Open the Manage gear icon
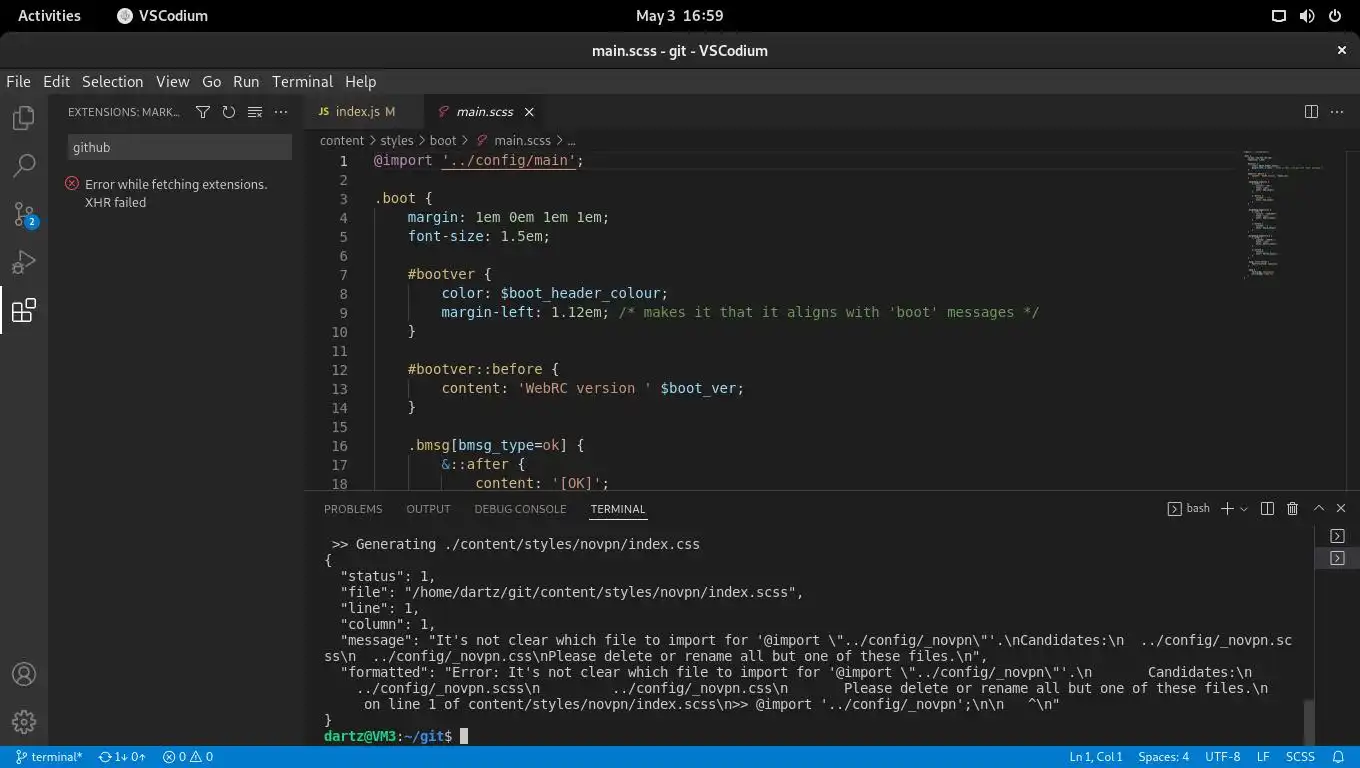 [x=24, y=722]
